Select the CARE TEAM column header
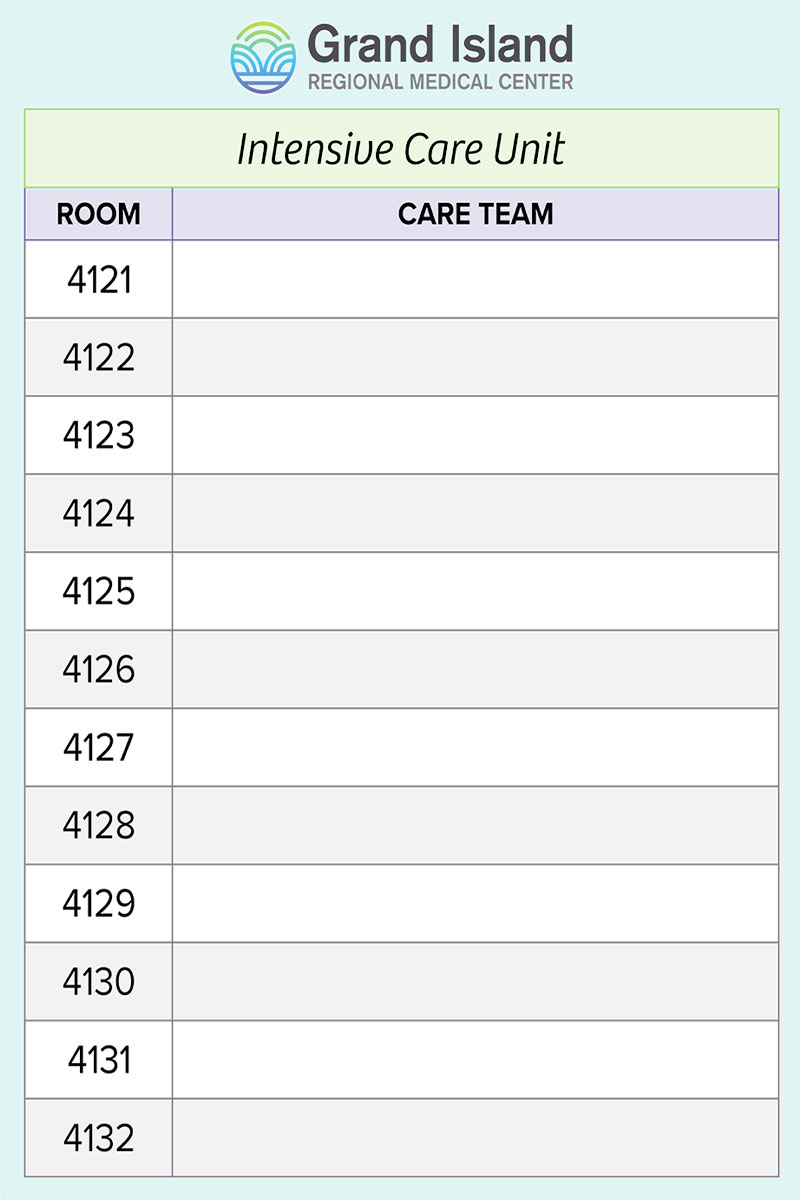Screen dimensions: 800x1200 click(x=476, y=214)
